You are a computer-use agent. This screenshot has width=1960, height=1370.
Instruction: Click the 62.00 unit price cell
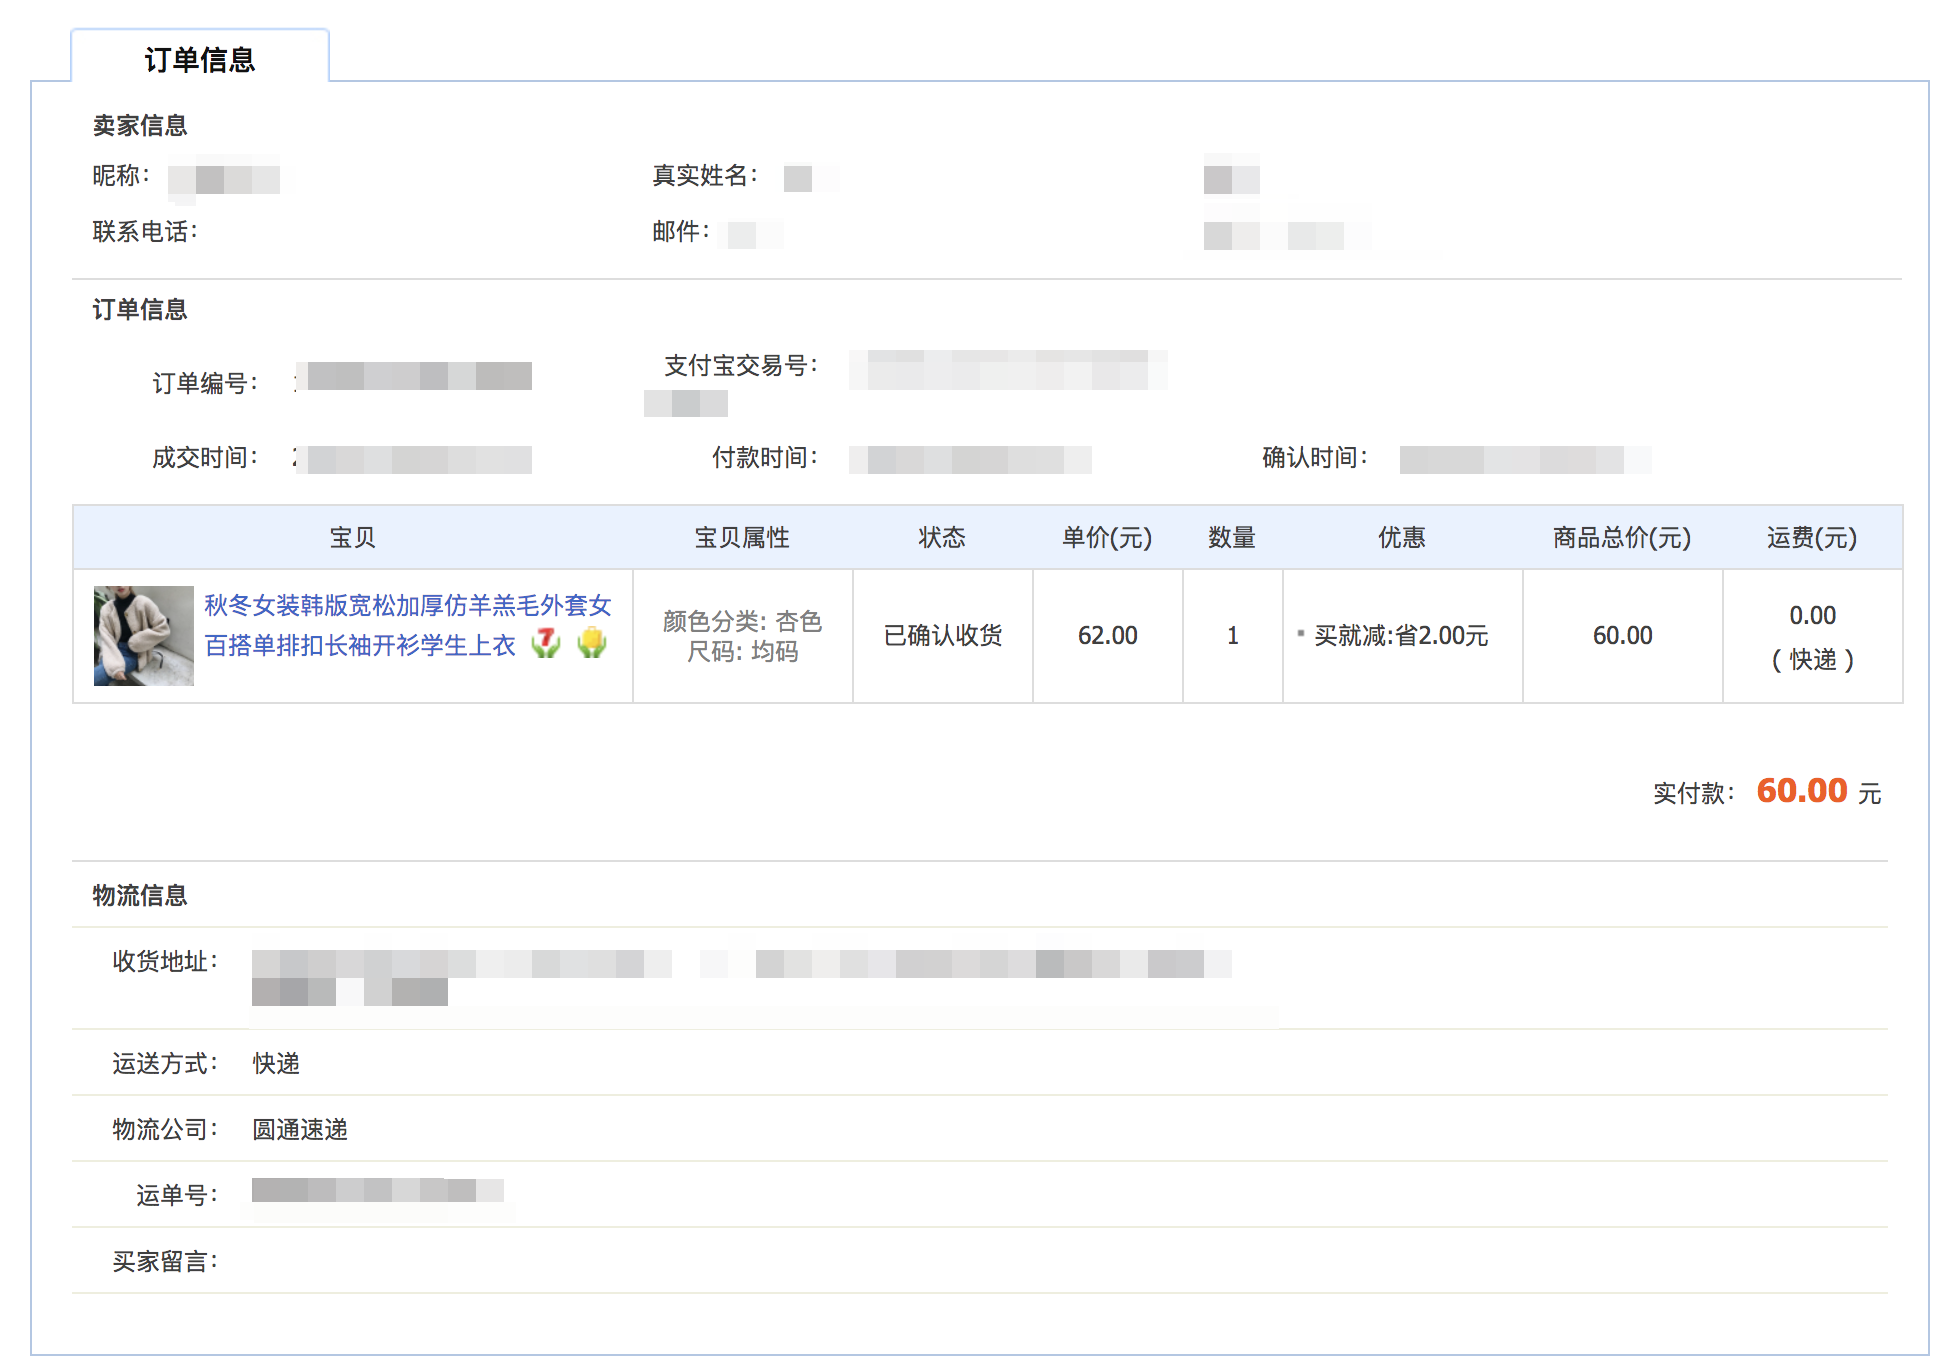click(x=1107, y=636)
